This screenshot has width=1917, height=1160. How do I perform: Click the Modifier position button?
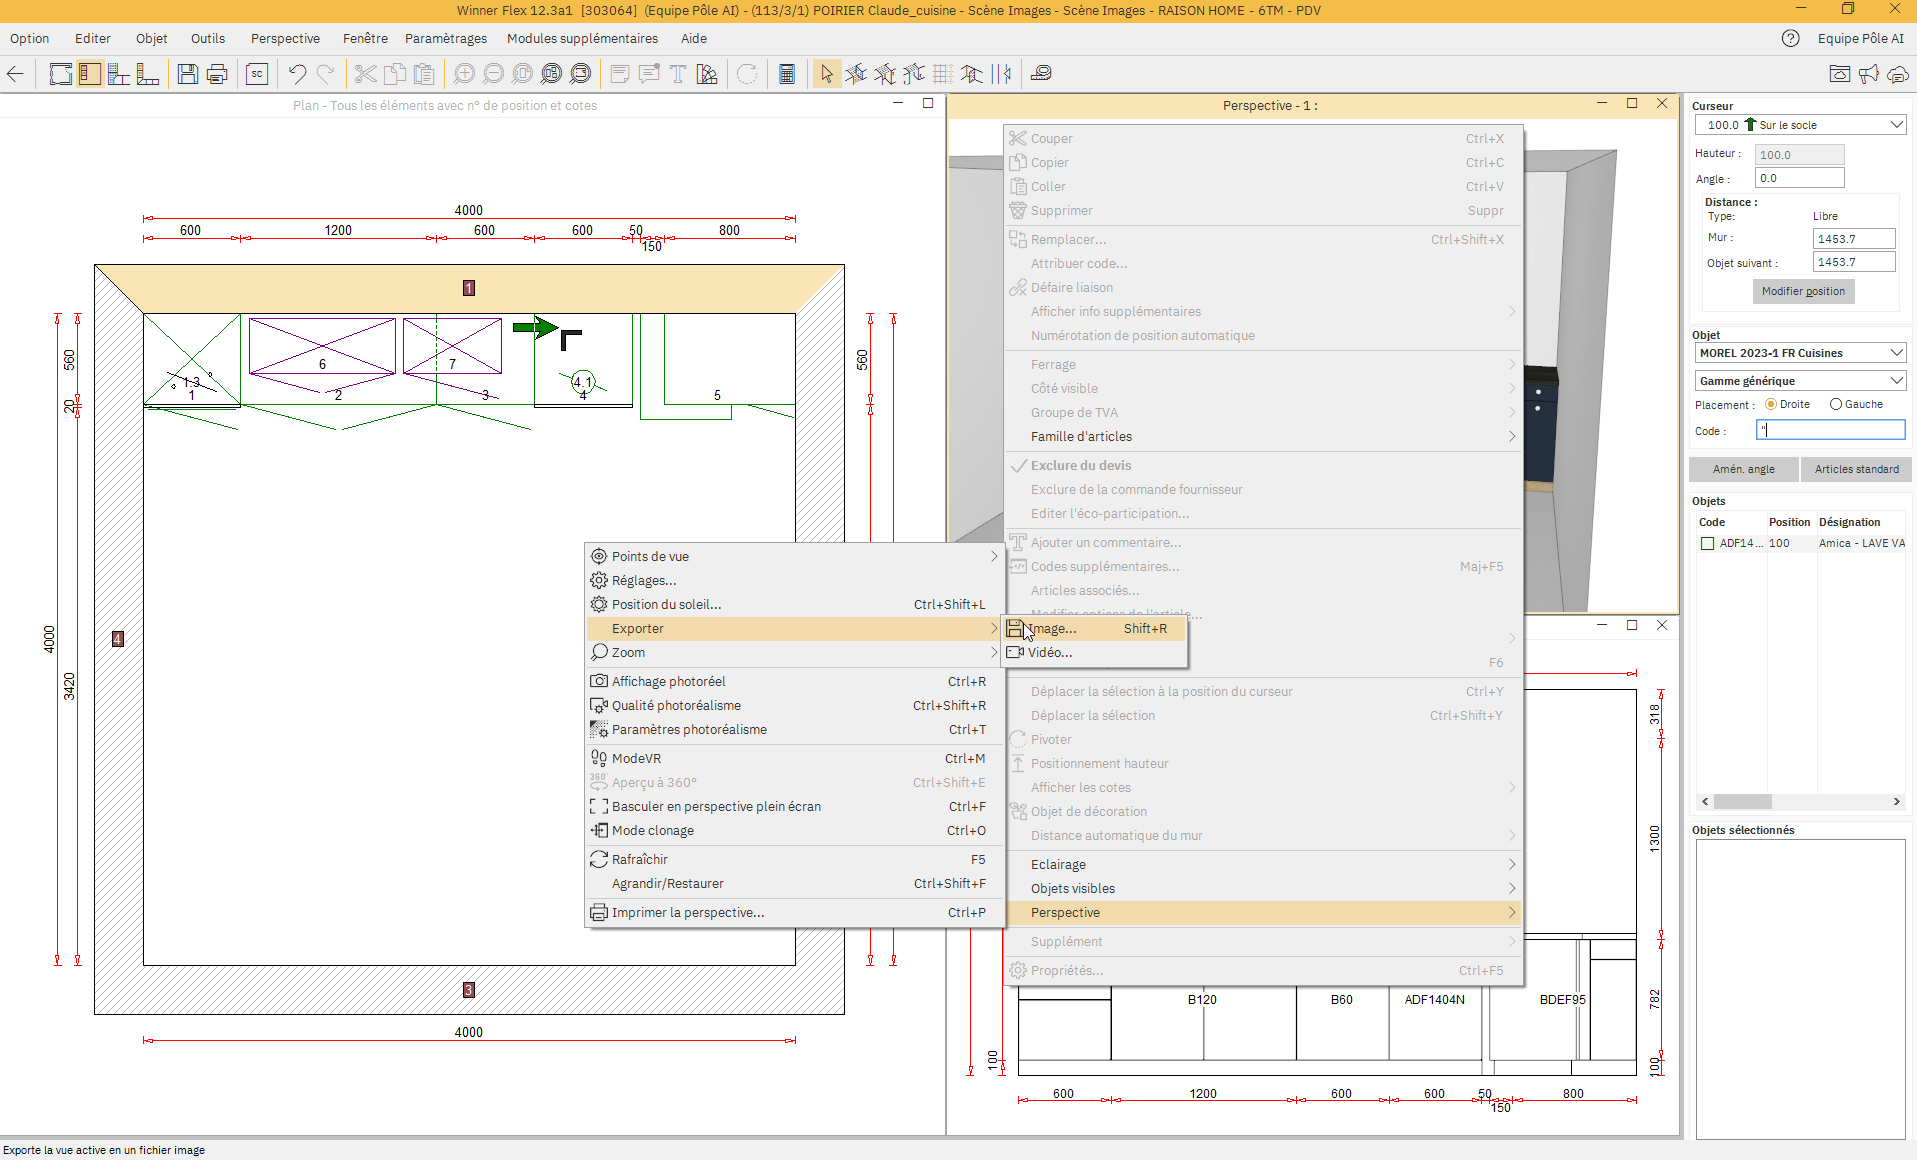click(1803, 291)
